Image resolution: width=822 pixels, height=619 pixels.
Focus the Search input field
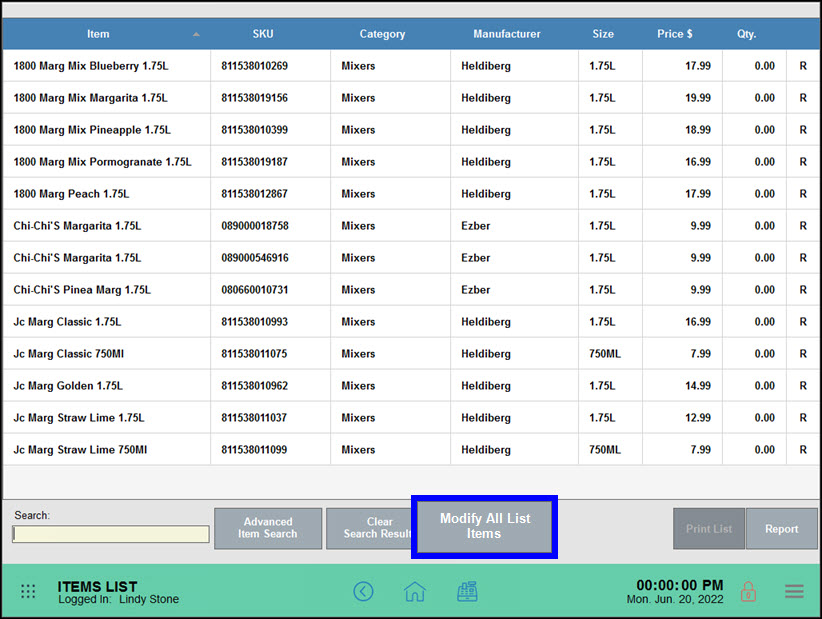(x=111, y=534)
